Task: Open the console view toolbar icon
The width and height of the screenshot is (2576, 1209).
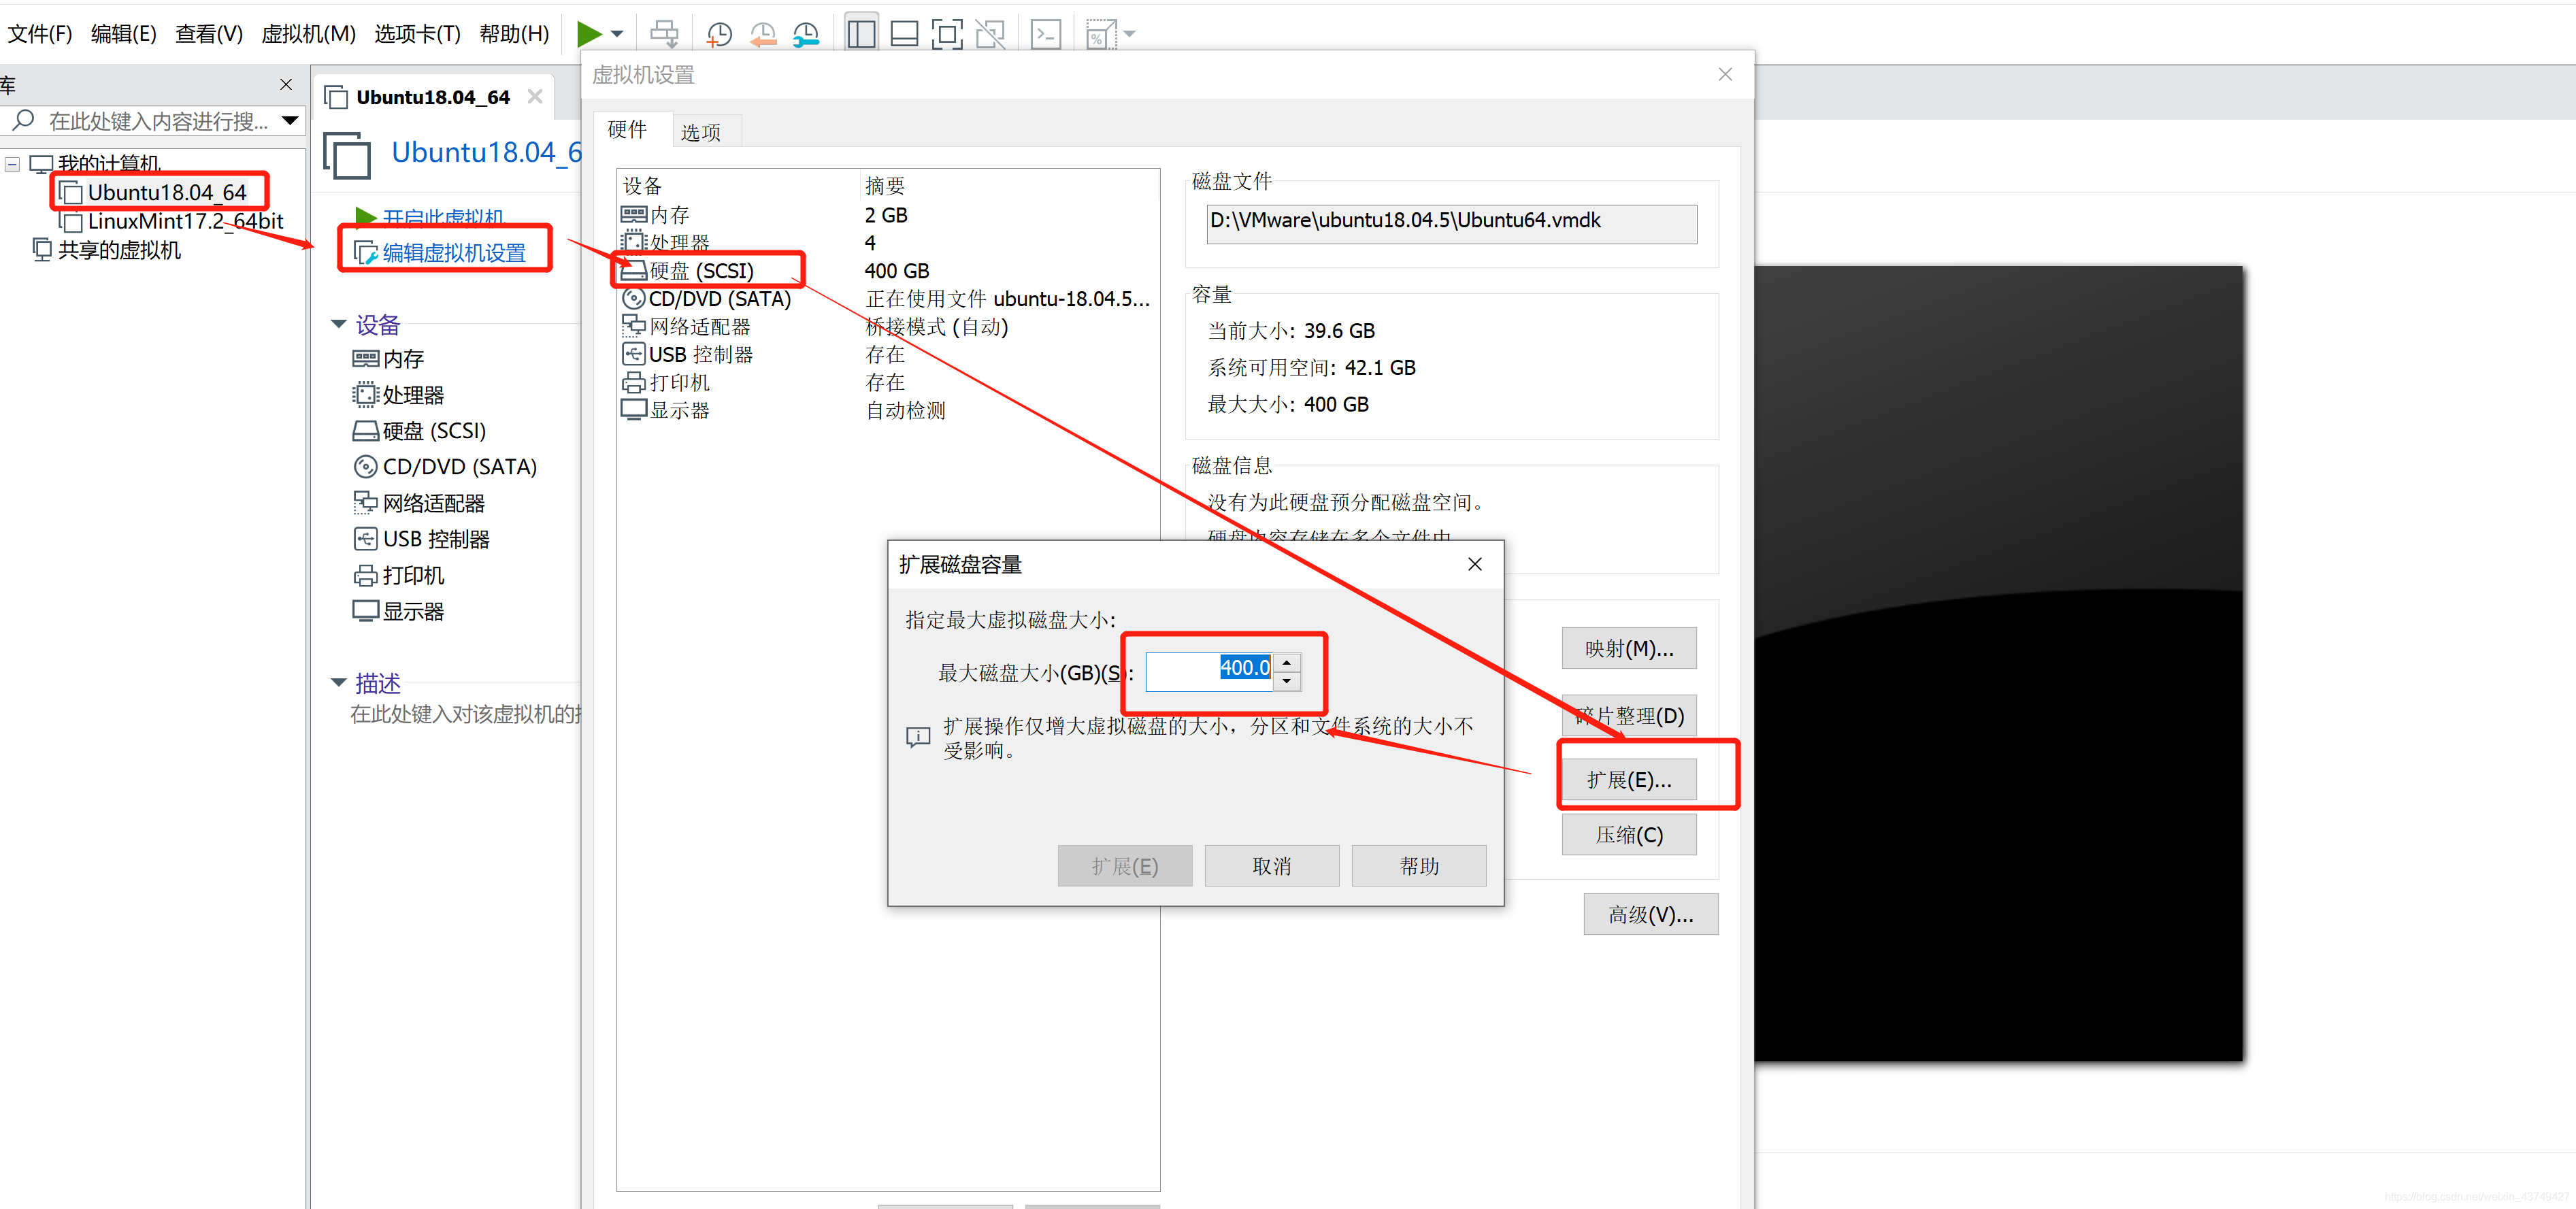Action: point(1046,34)
